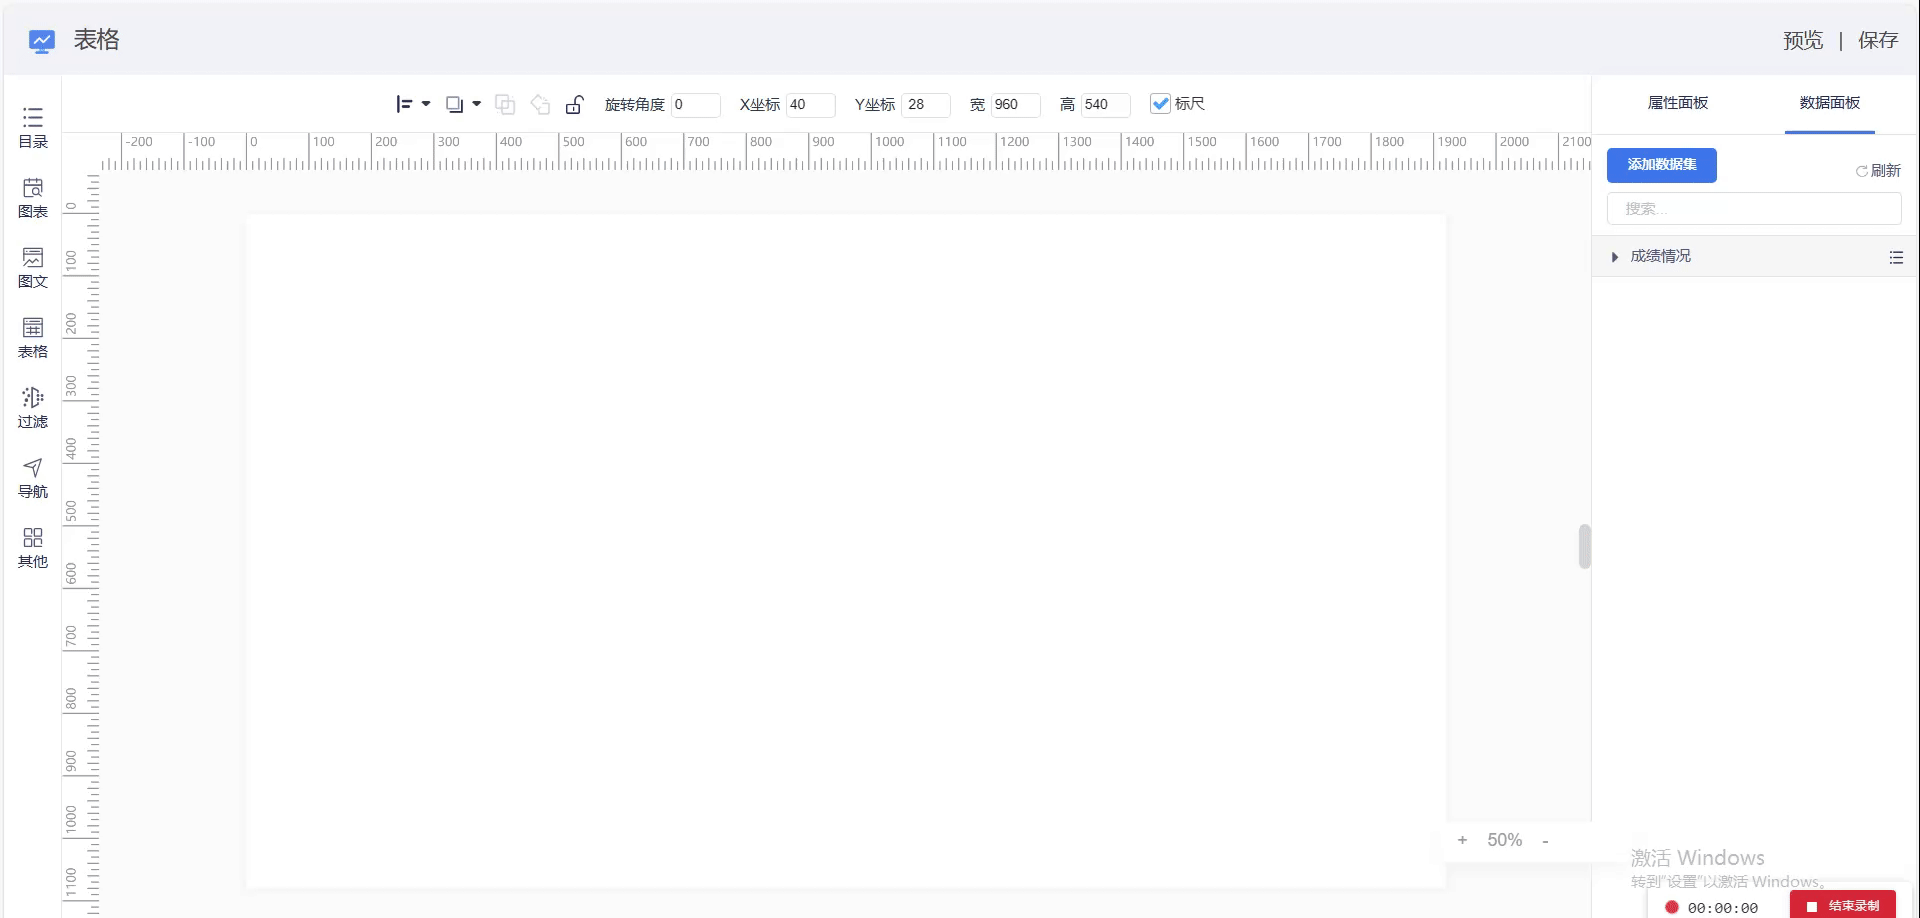Click the 添加数据集 button

pos(1662,165)
